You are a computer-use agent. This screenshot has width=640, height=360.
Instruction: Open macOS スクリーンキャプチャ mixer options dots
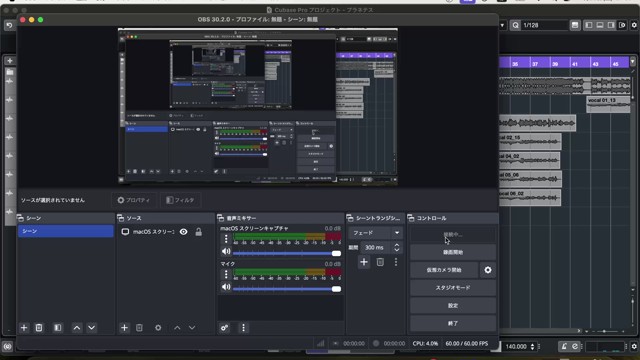(x=226, y=238)
